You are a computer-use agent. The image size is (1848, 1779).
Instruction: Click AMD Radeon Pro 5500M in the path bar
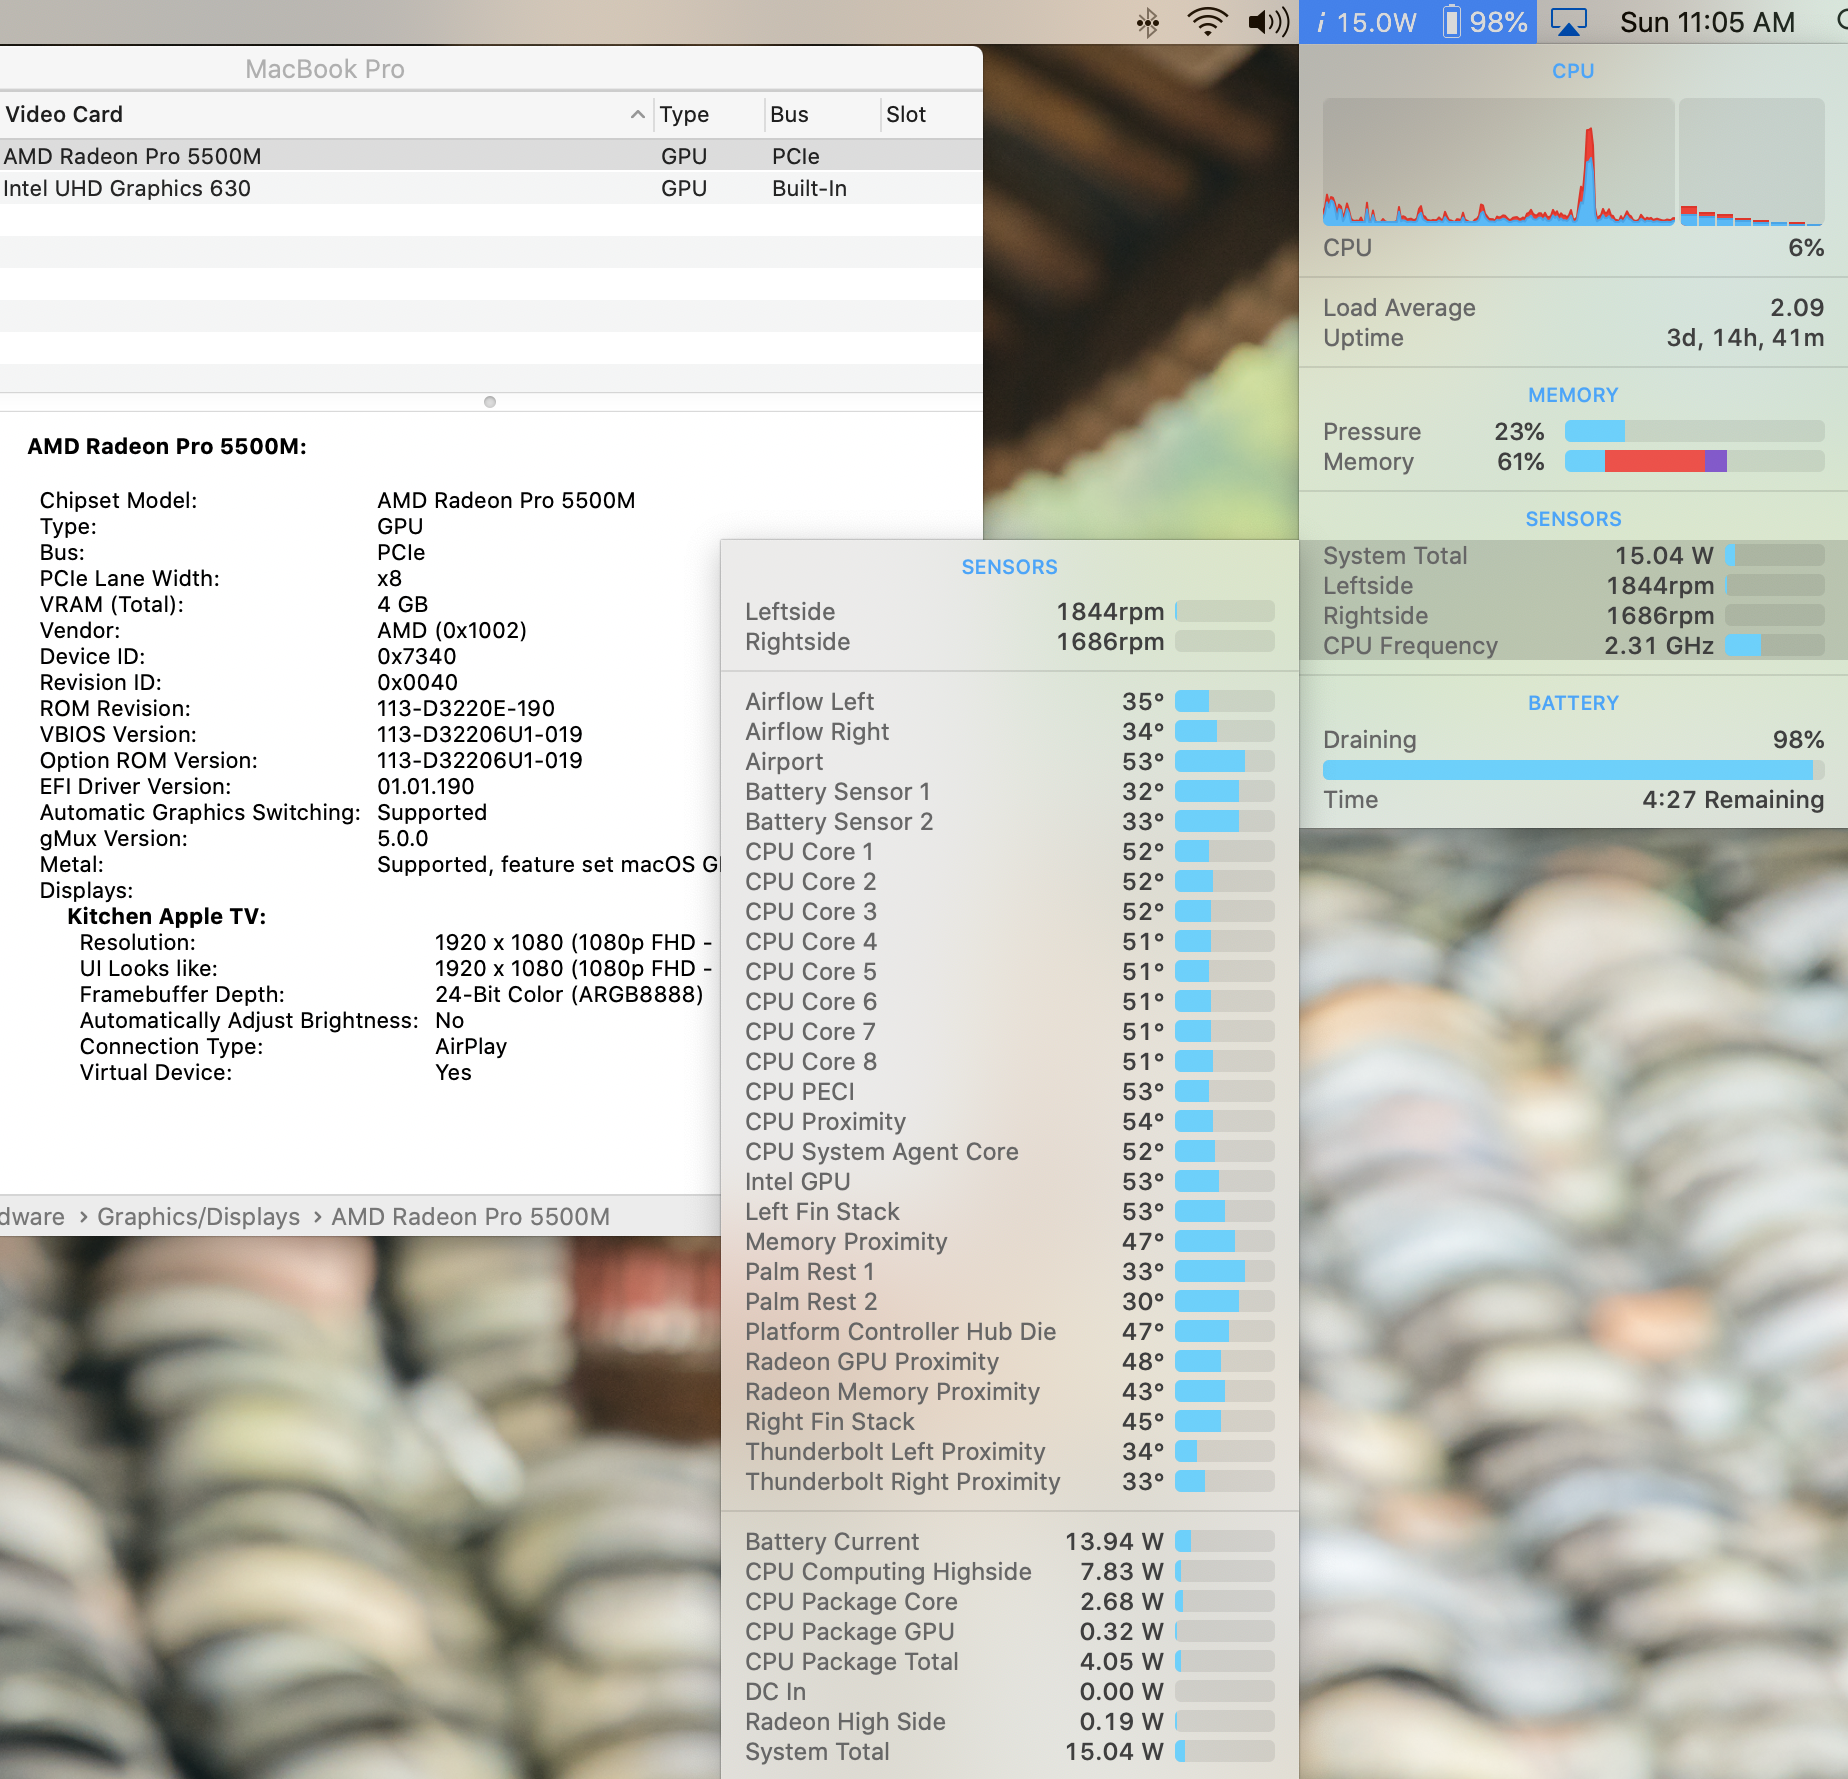[470, 1216]
